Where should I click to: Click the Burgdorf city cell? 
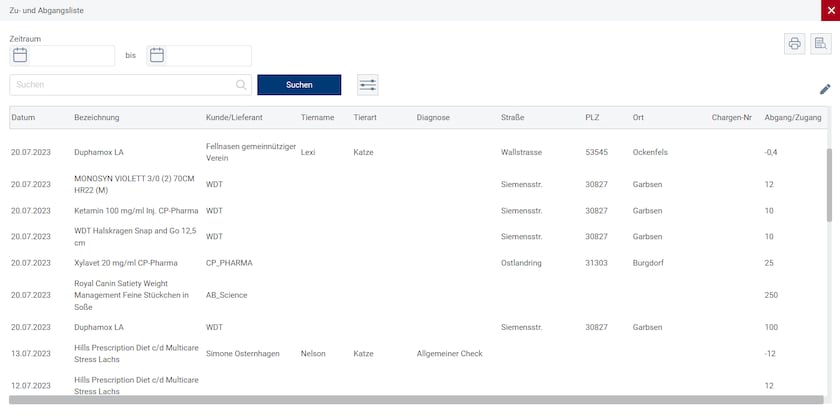pos(647,263)
